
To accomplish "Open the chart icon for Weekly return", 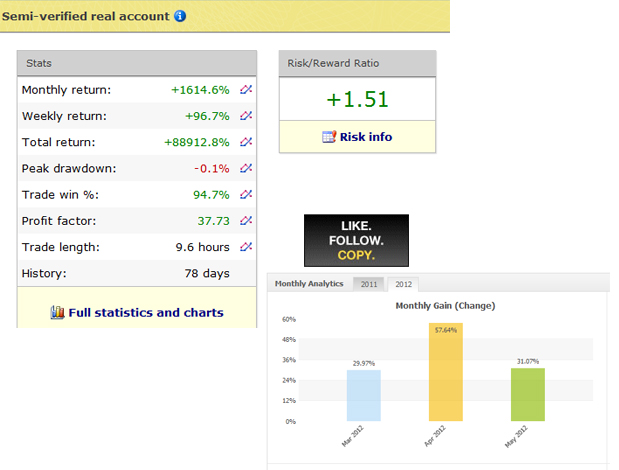I will click(x=246, y=116).
